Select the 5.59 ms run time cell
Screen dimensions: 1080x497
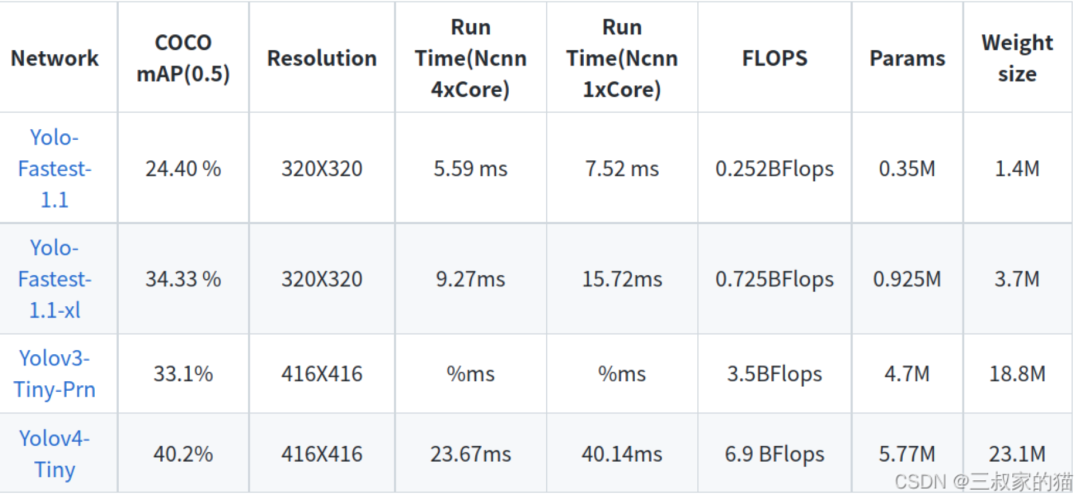pyautogui.click(x=470, y=169)
